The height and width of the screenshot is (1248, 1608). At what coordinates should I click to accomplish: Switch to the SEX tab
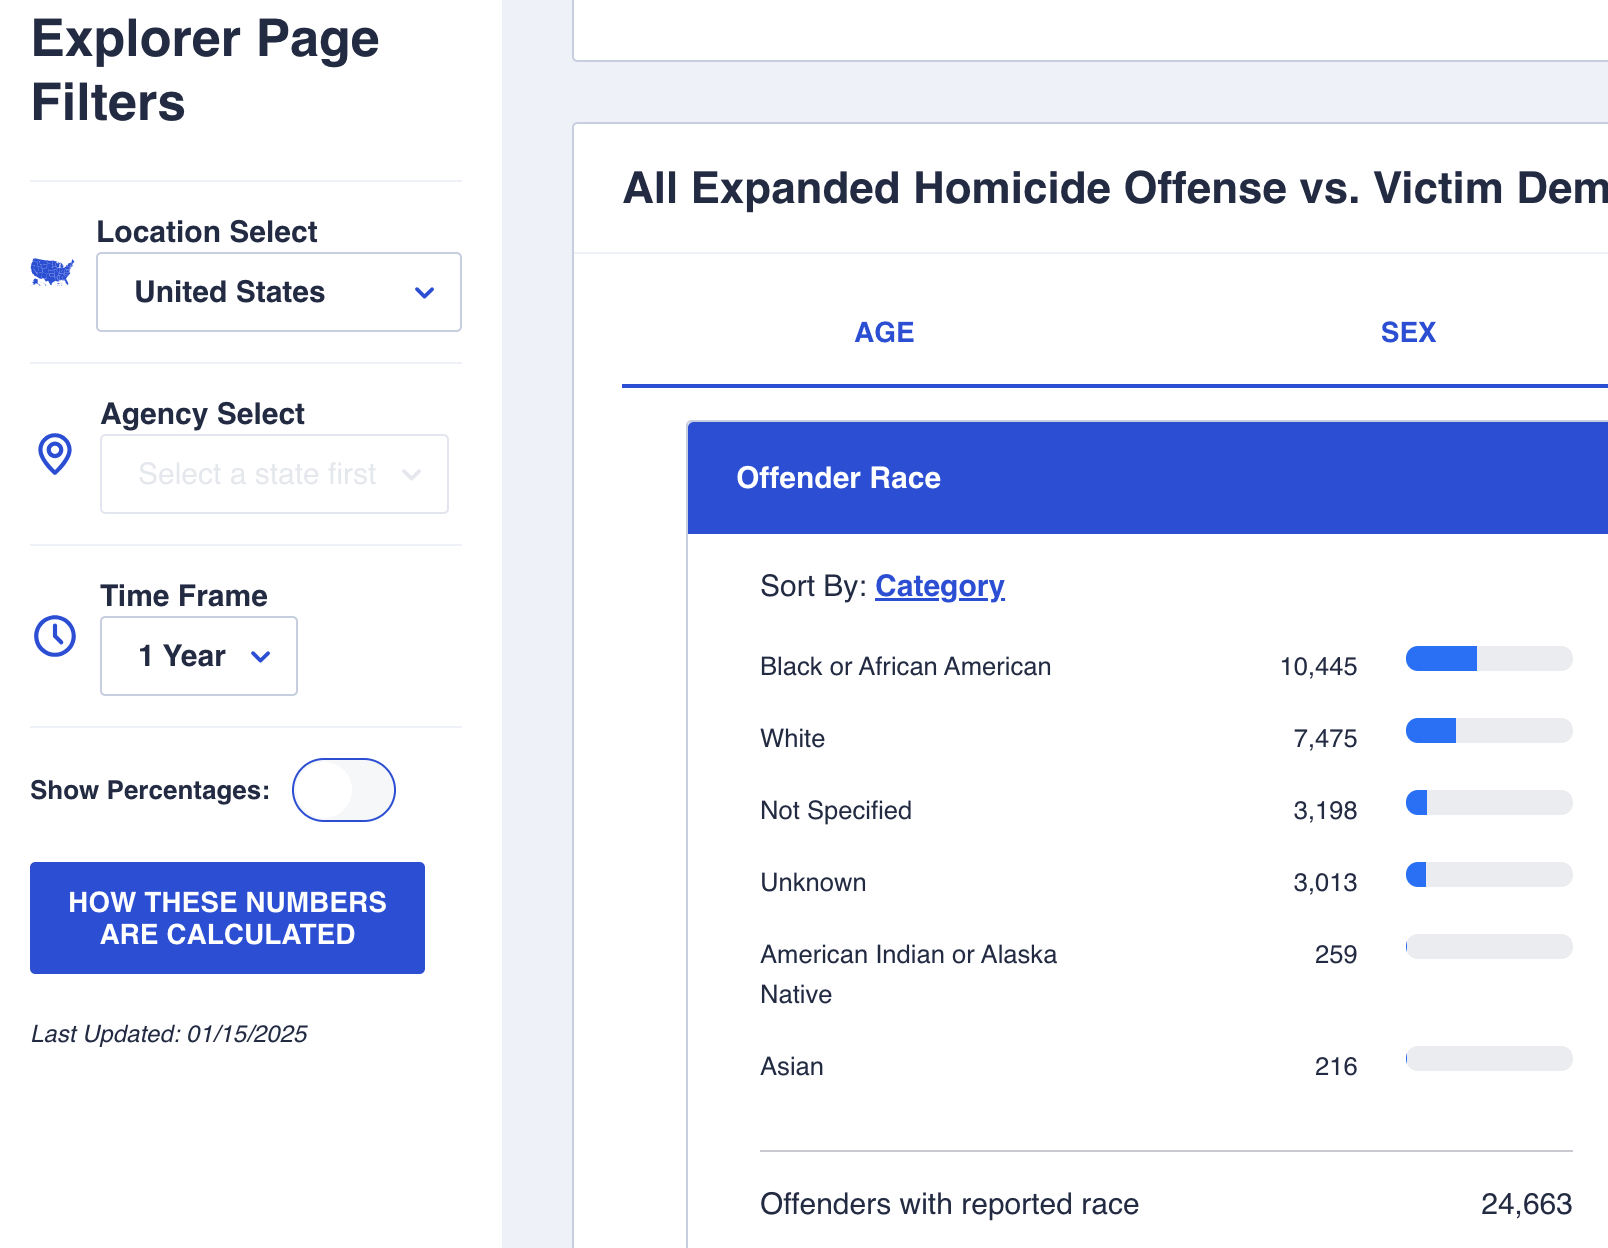[x=1408, y=332]
